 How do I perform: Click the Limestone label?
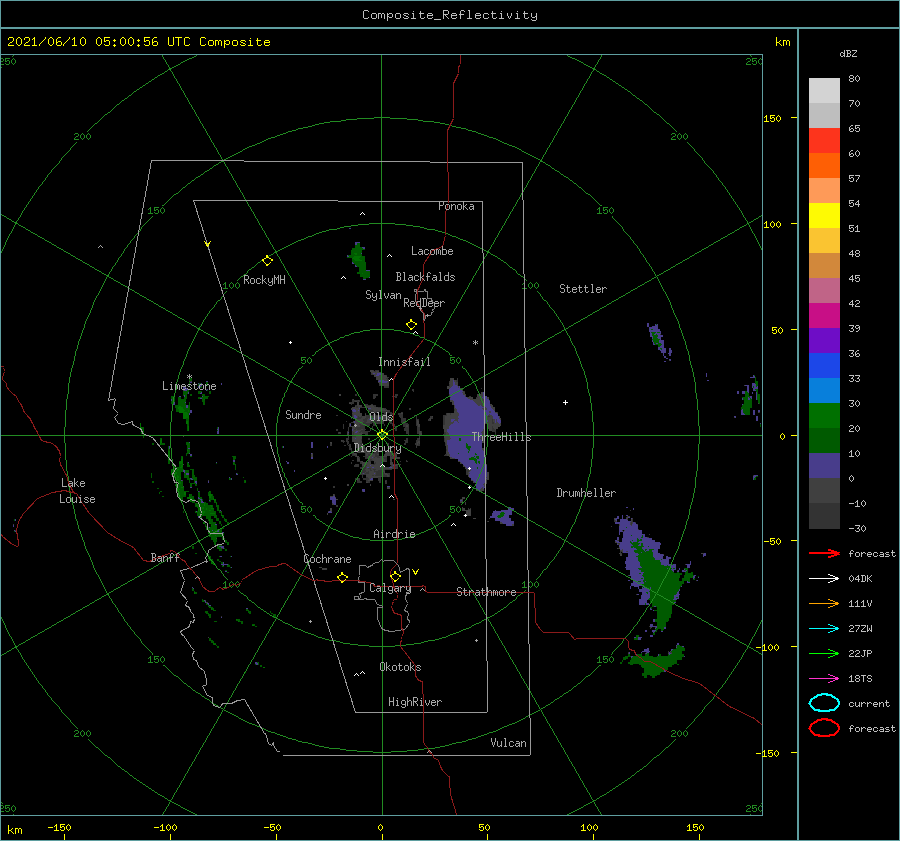189,386
